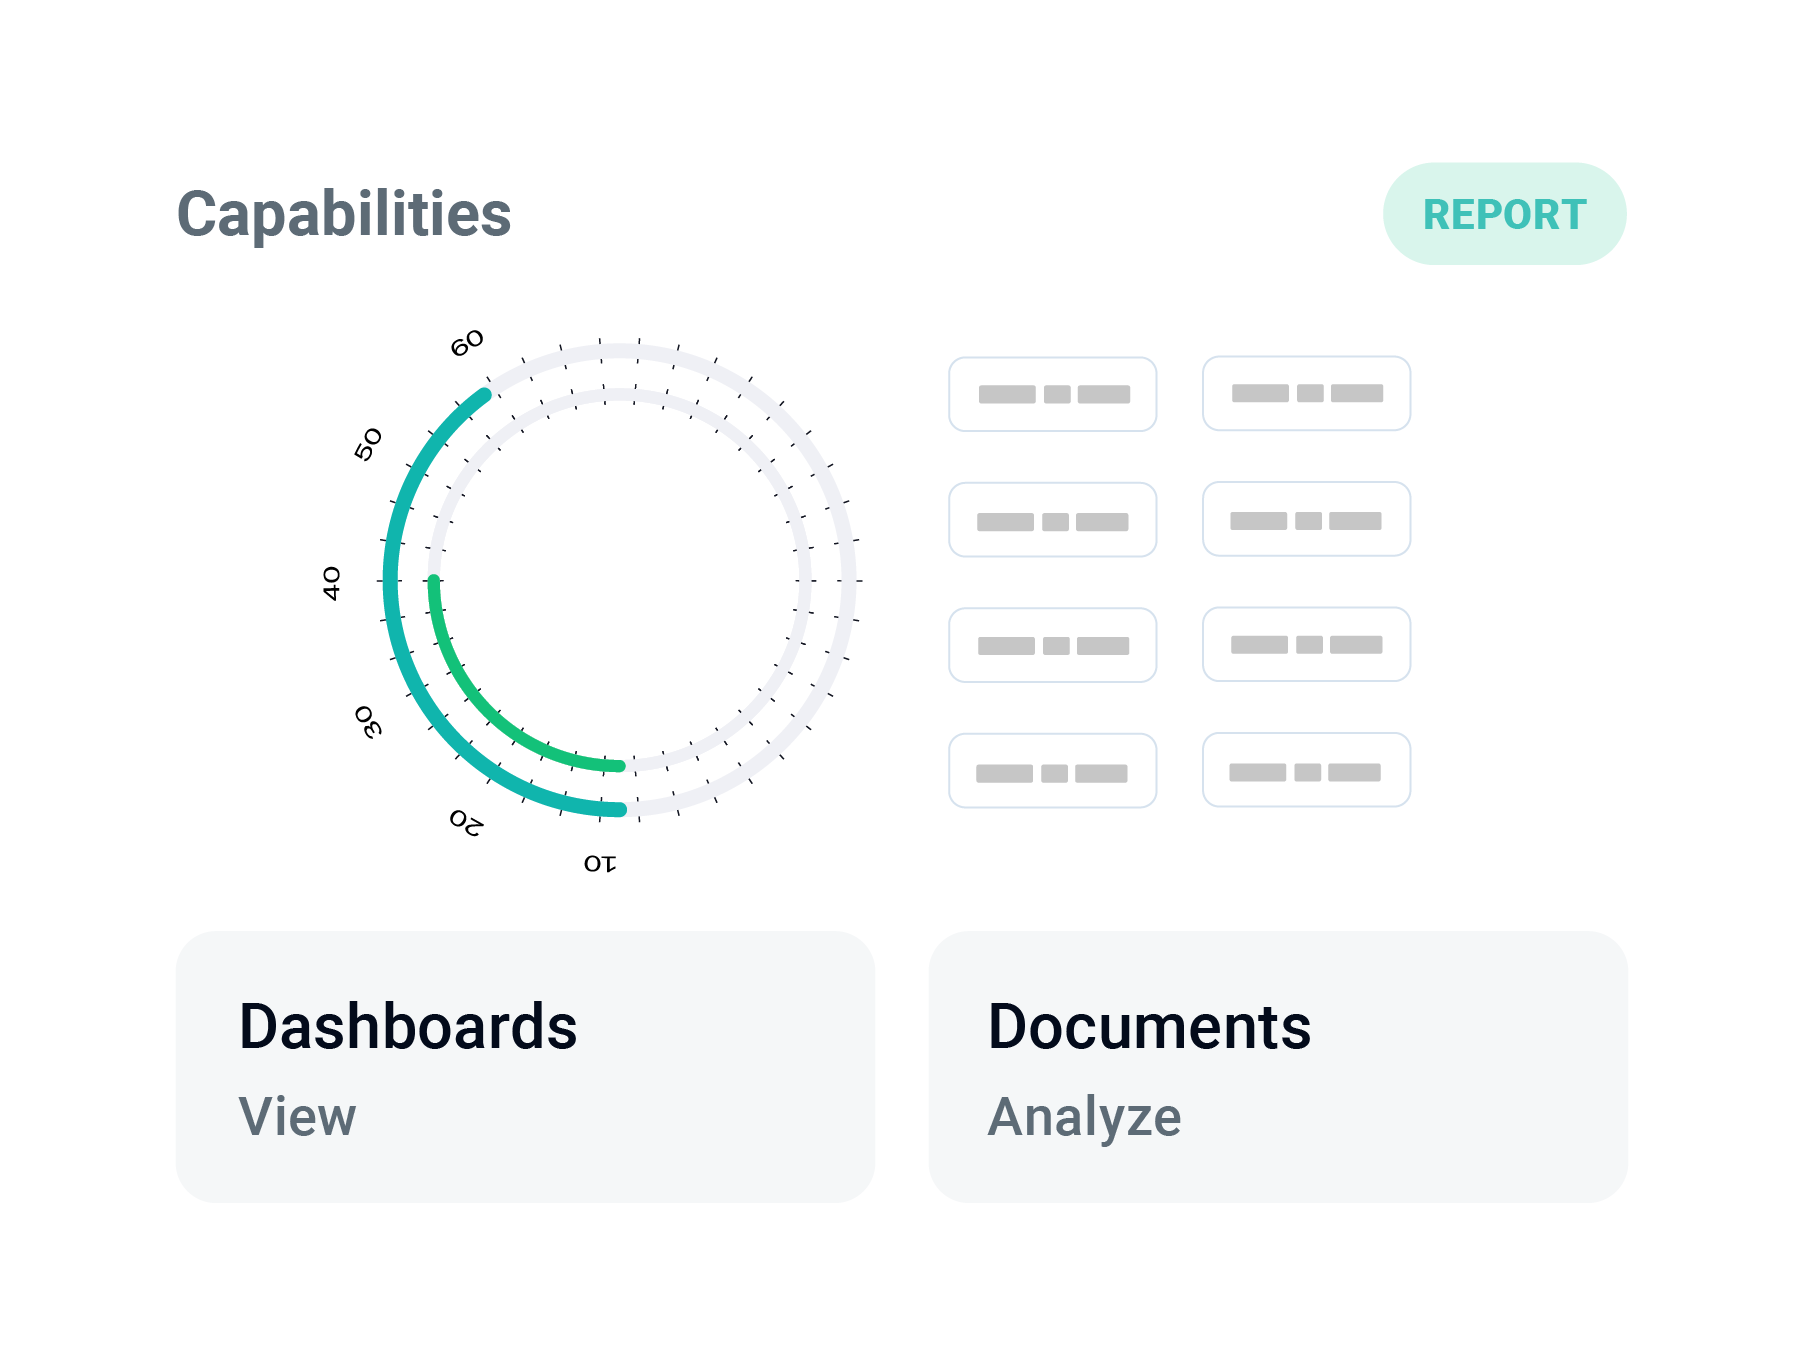
Task: Open the Documents Analyze card
Action: [x=1278, y=1066]
